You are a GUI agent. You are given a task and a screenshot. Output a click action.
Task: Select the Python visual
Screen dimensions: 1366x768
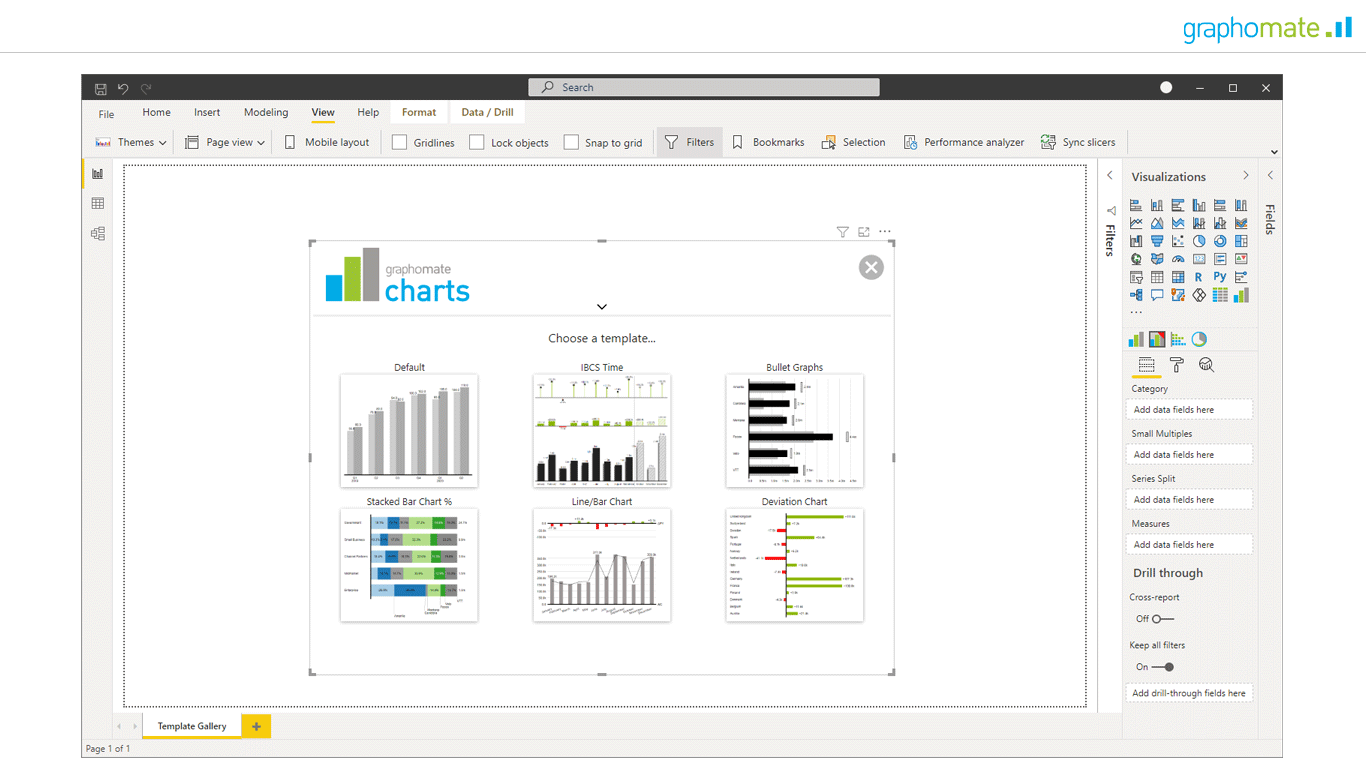(x=1220, y=277)
